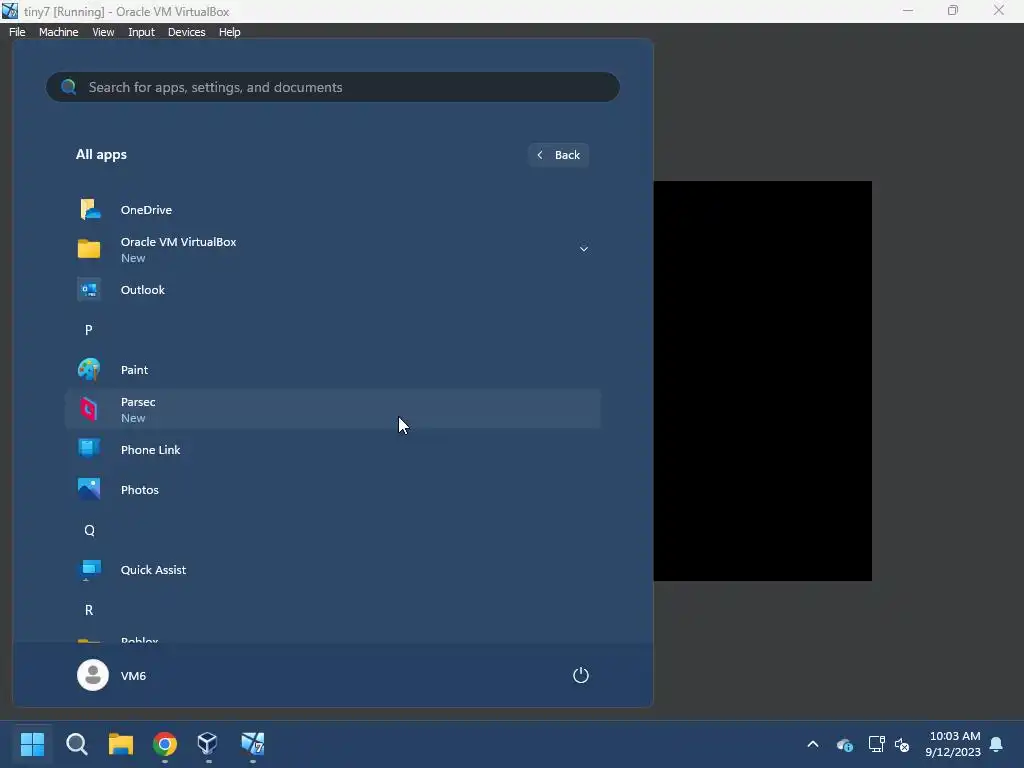Select the OneDrive text label
1024x768 pixels.
coord(146,210)
